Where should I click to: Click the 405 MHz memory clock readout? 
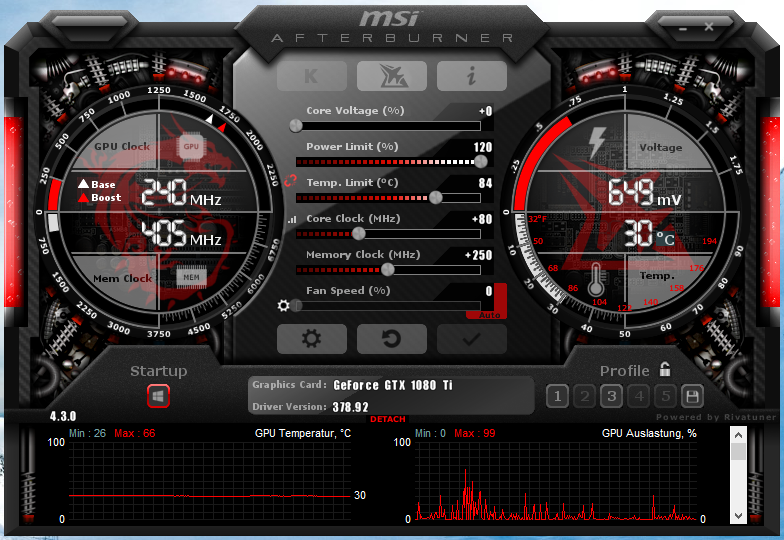click(182, 234)
